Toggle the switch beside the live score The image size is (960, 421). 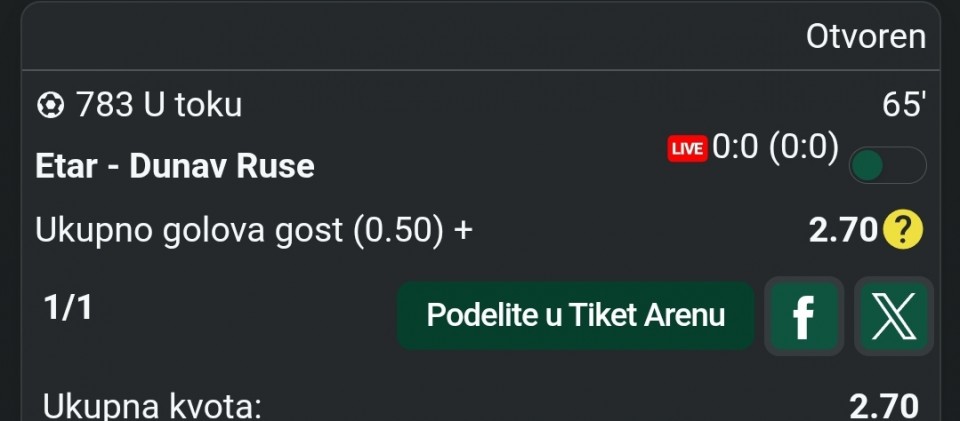(887, 166)
